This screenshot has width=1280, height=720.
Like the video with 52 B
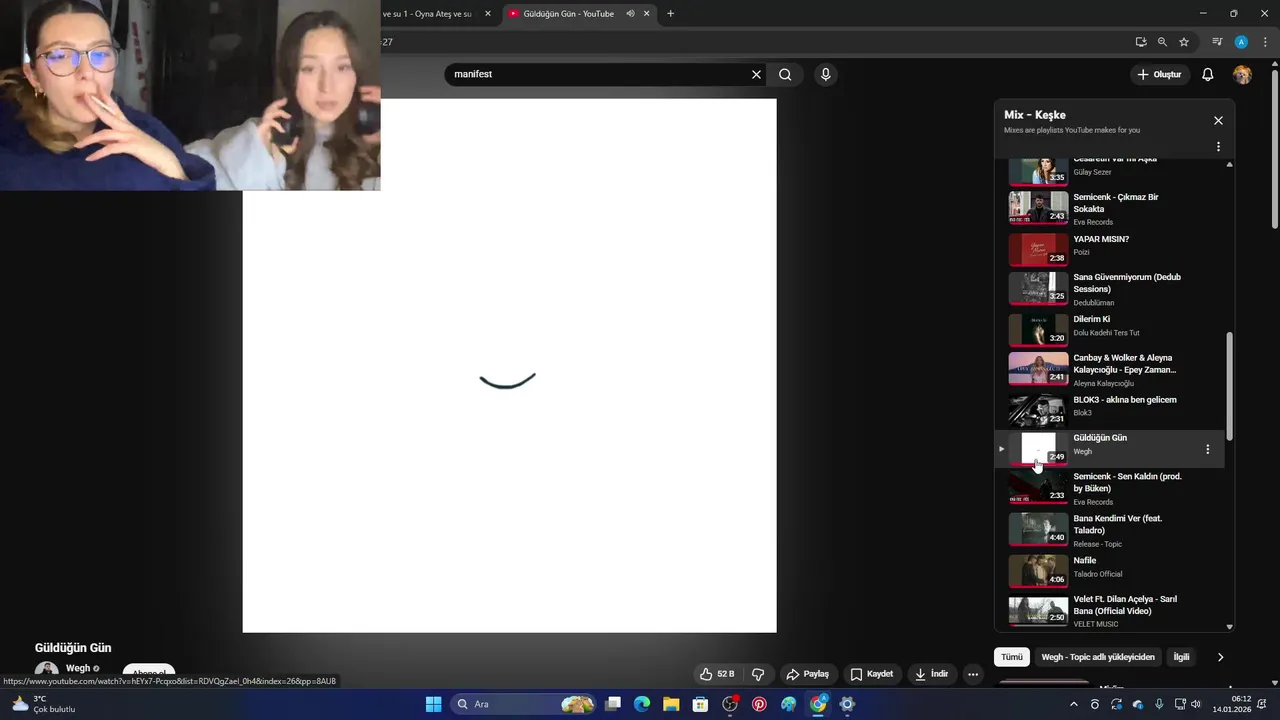point(719,674)
